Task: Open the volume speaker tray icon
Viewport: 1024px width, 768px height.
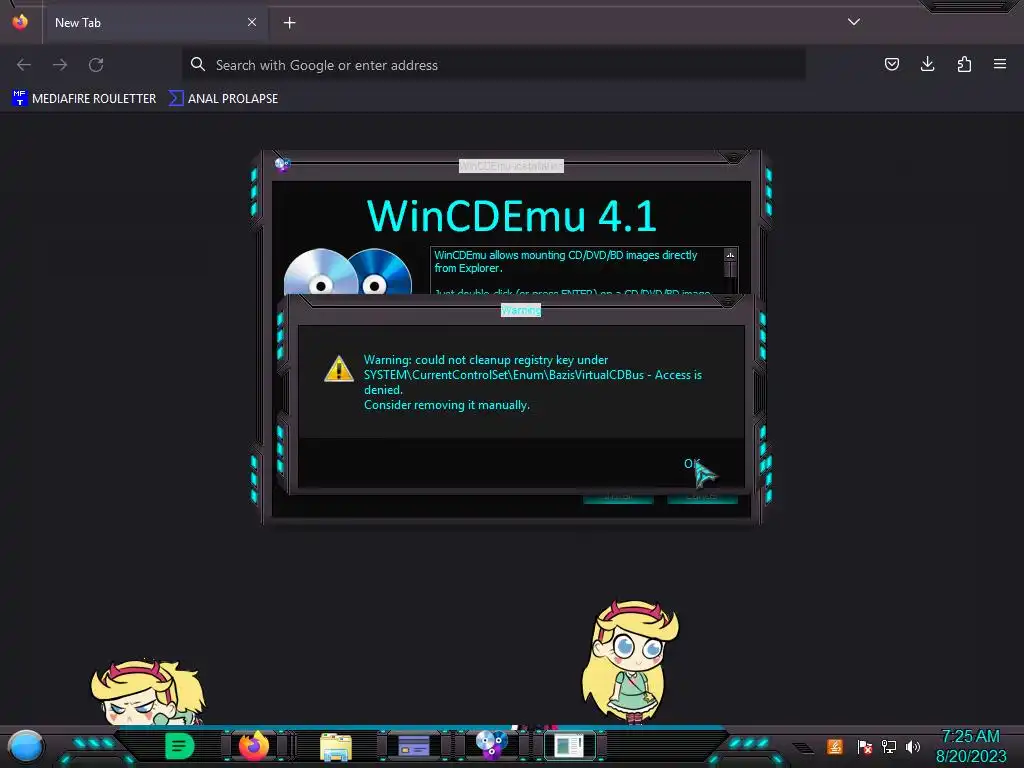Action: coord(913,746)
